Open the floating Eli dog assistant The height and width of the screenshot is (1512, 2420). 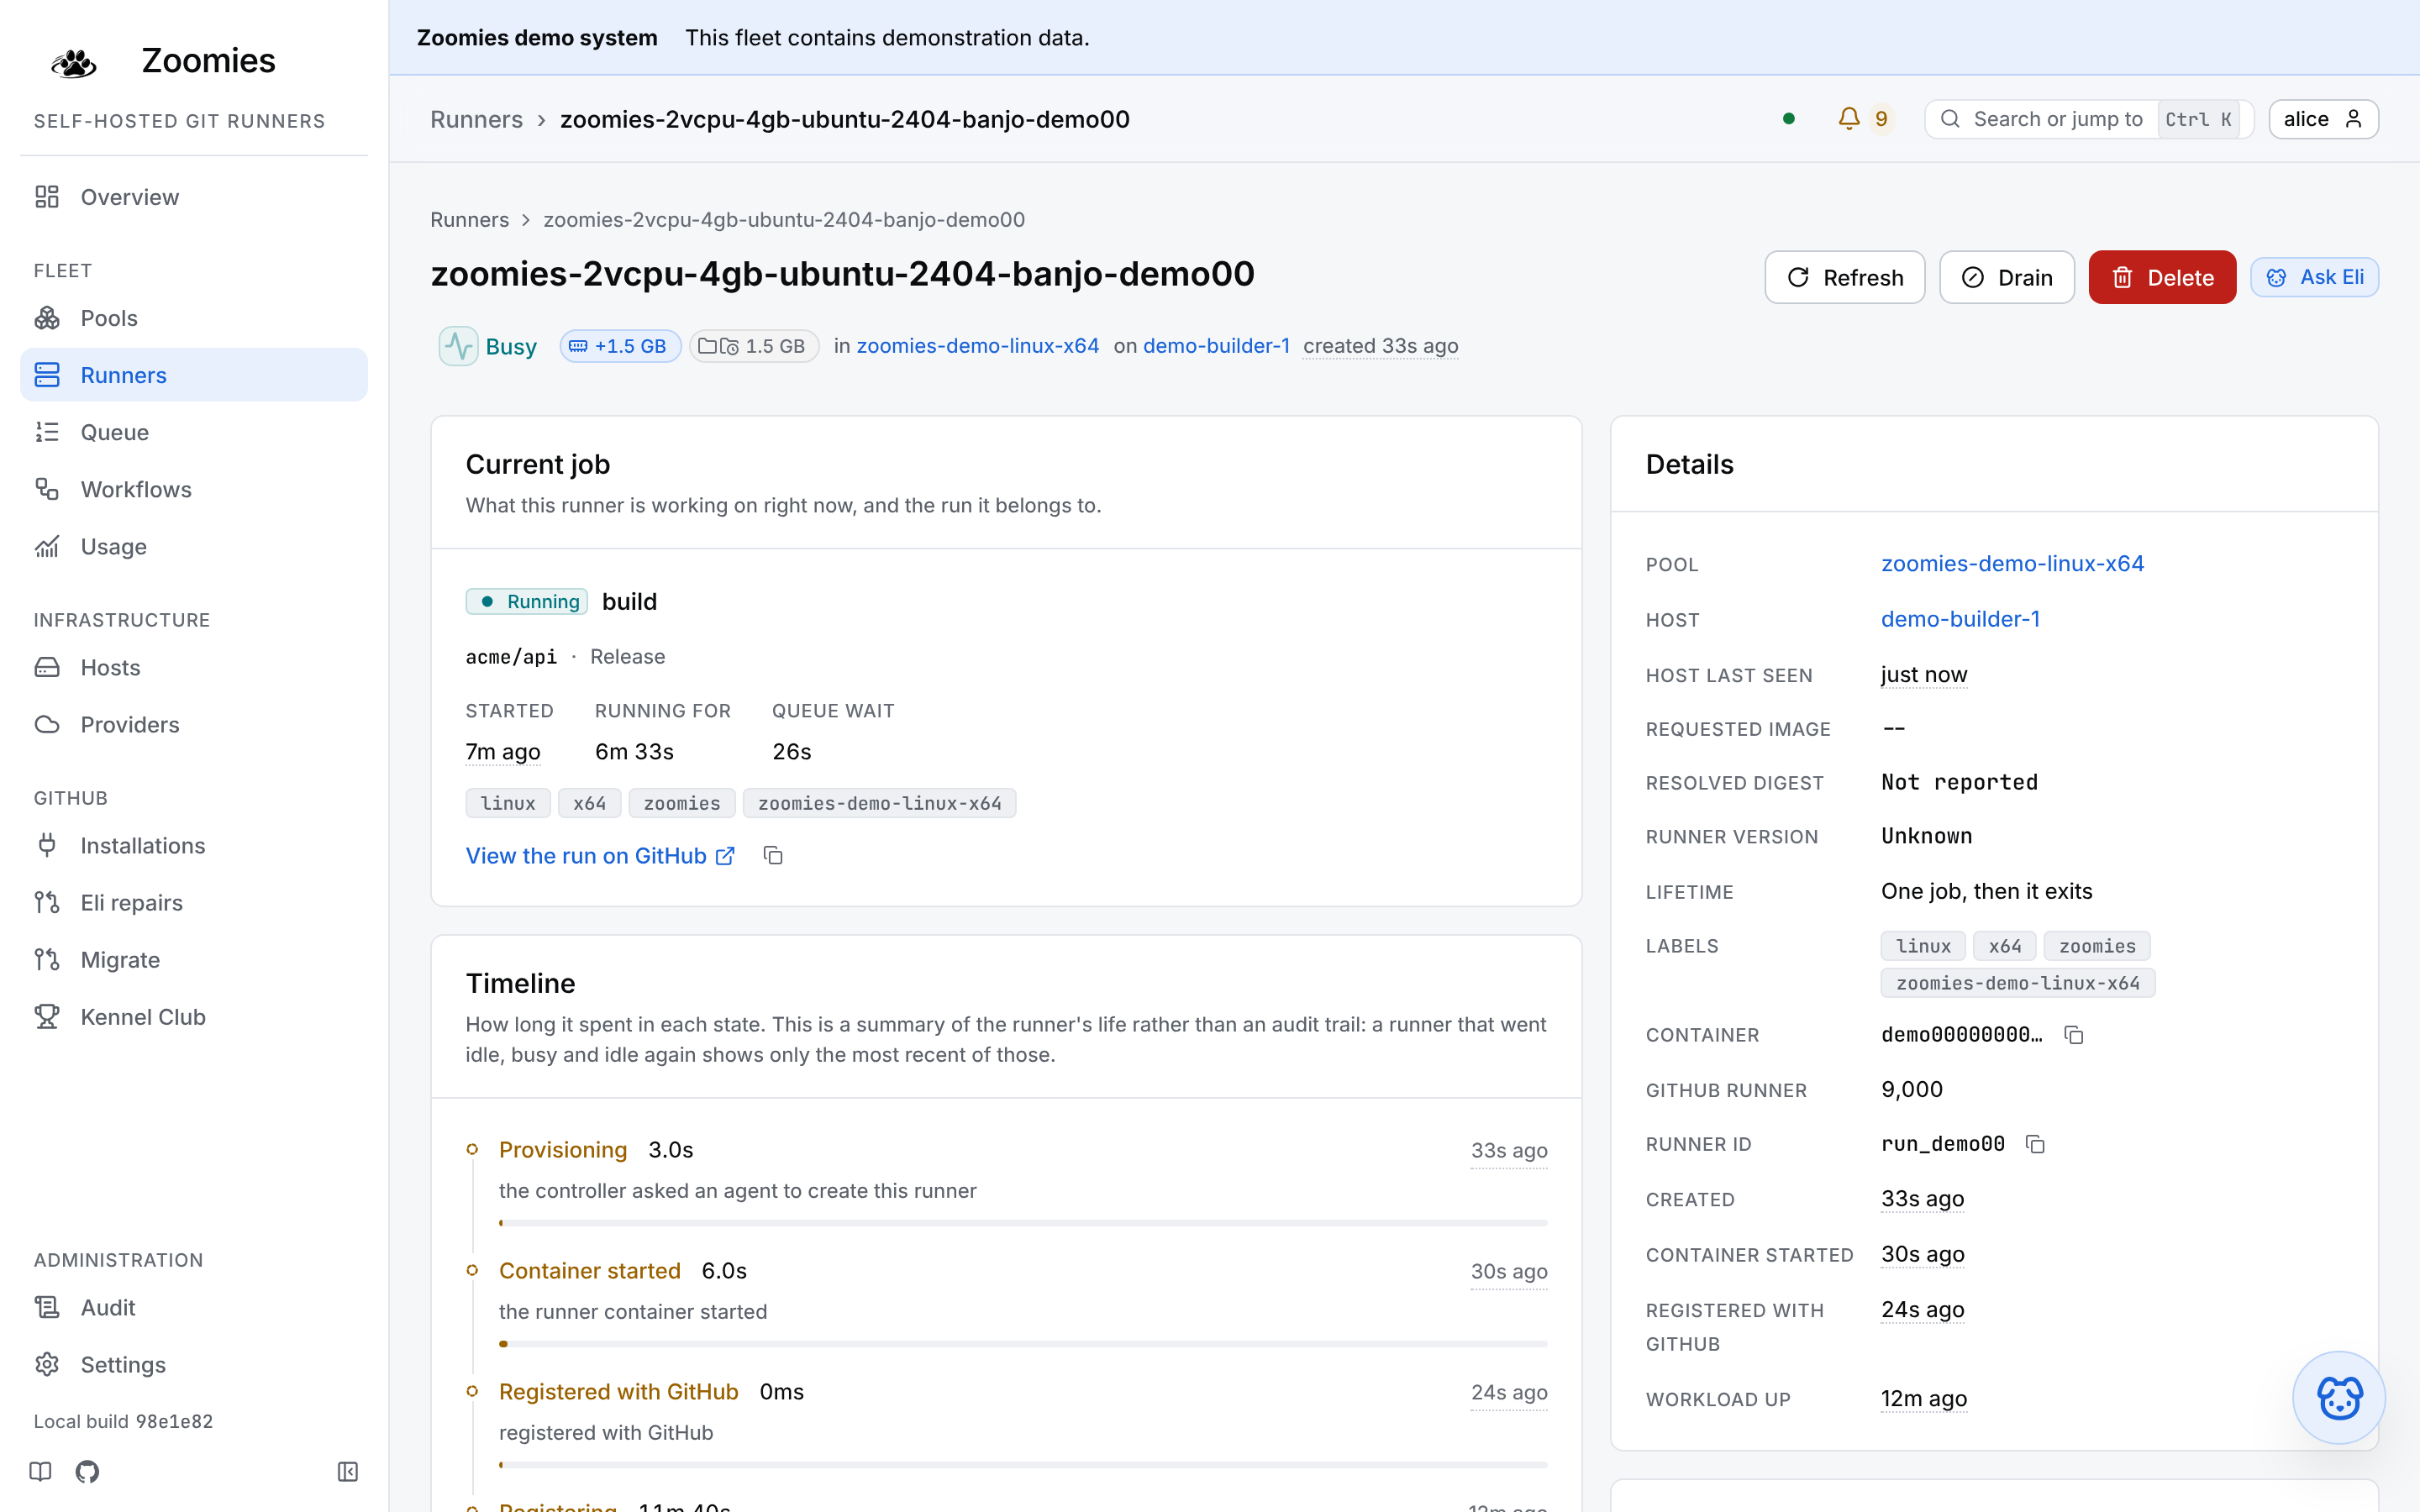pyautogui.click(x=2338, y=1397)
